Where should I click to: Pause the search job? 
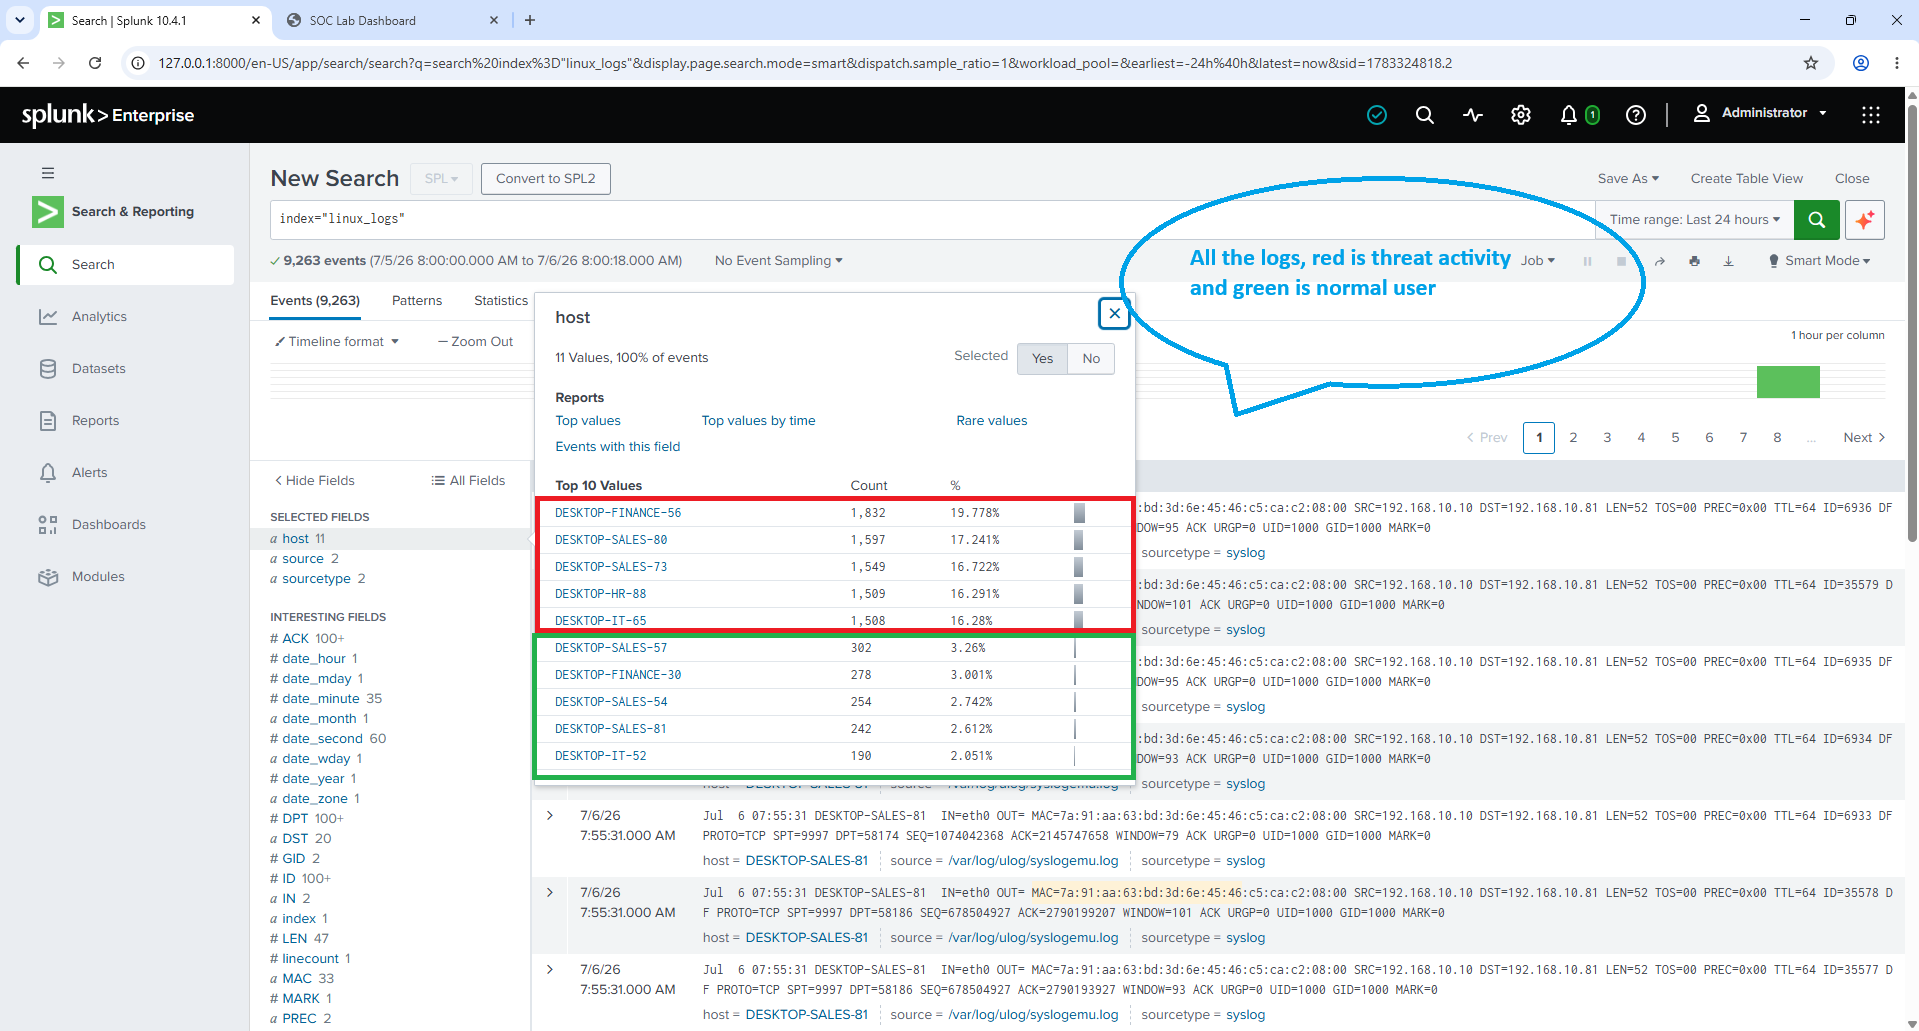tap(1587, 261)
